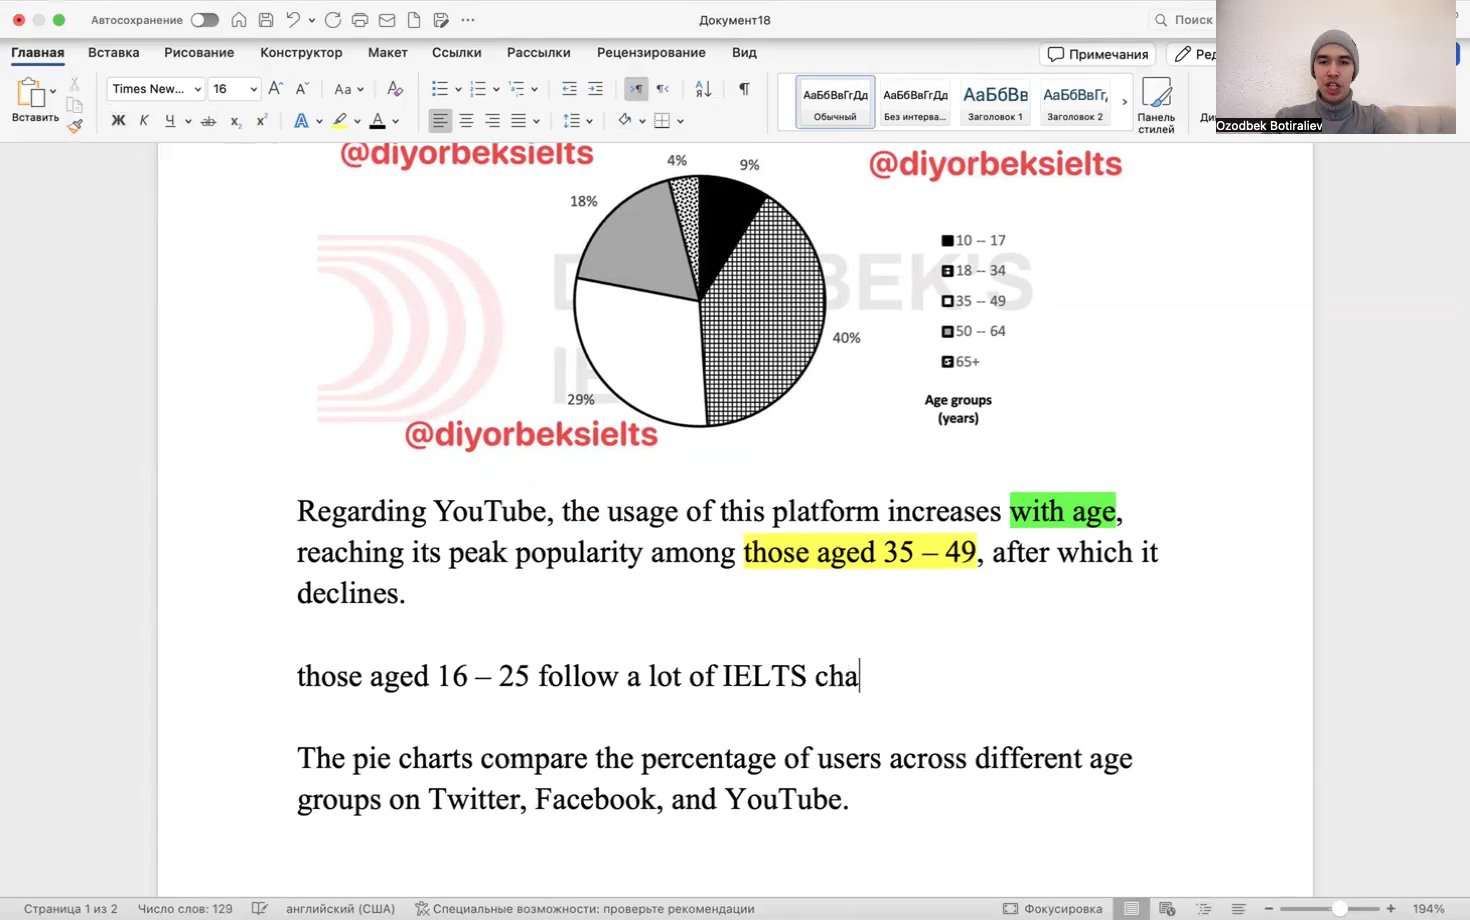Viewport: 1470px width, 920px height.
Task: Click the Save document icon
Action: coord(266,20)
